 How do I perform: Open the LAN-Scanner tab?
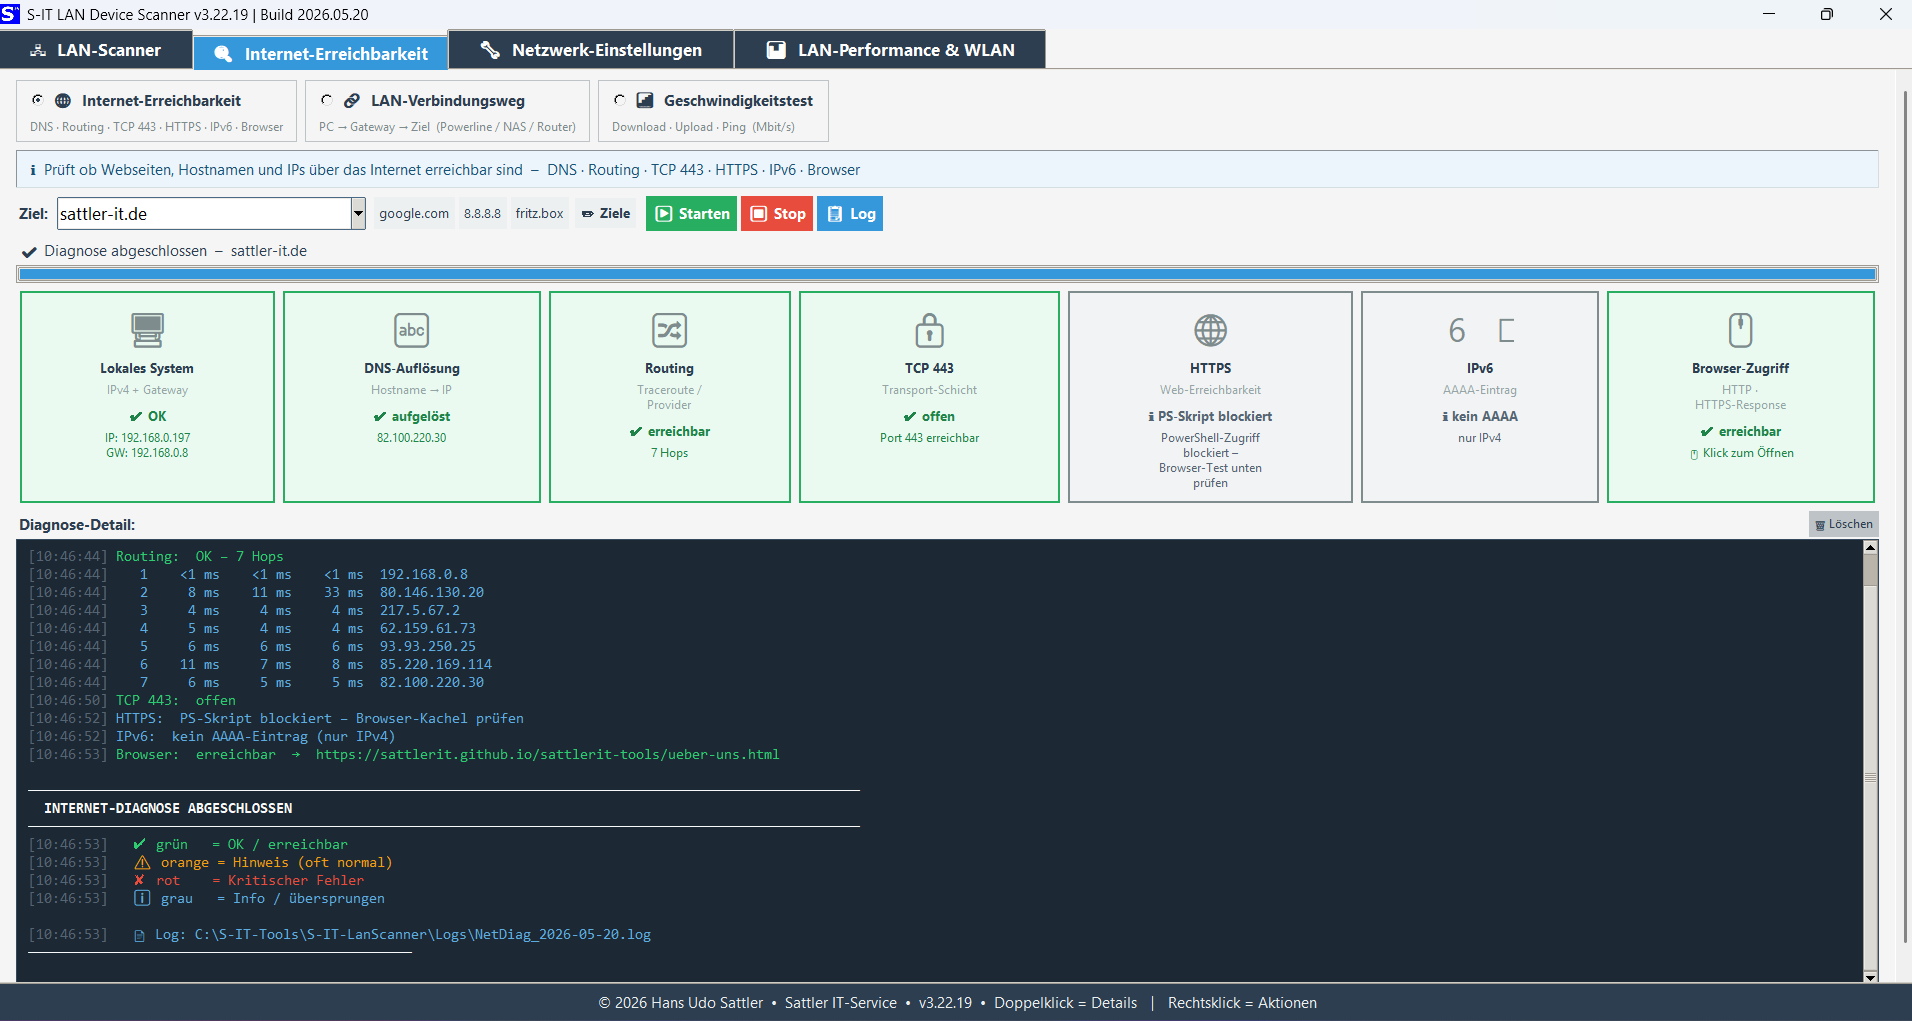click(96, 50)
